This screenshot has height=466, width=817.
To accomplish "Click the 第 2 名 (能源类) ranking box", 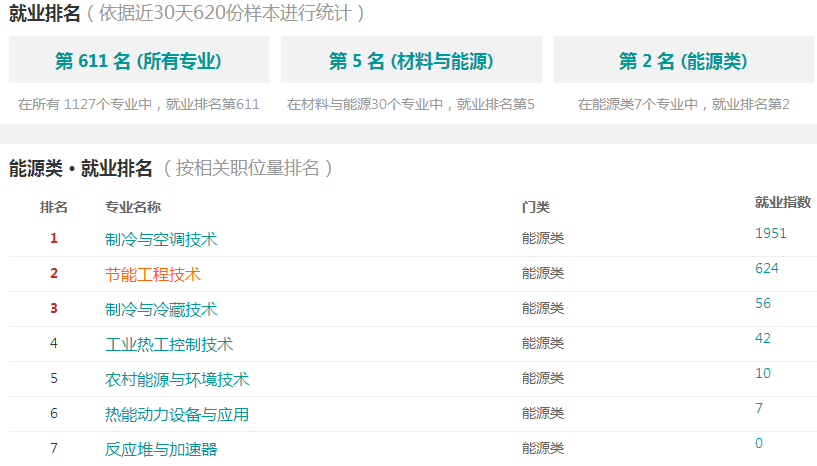I will coord(684,59).
